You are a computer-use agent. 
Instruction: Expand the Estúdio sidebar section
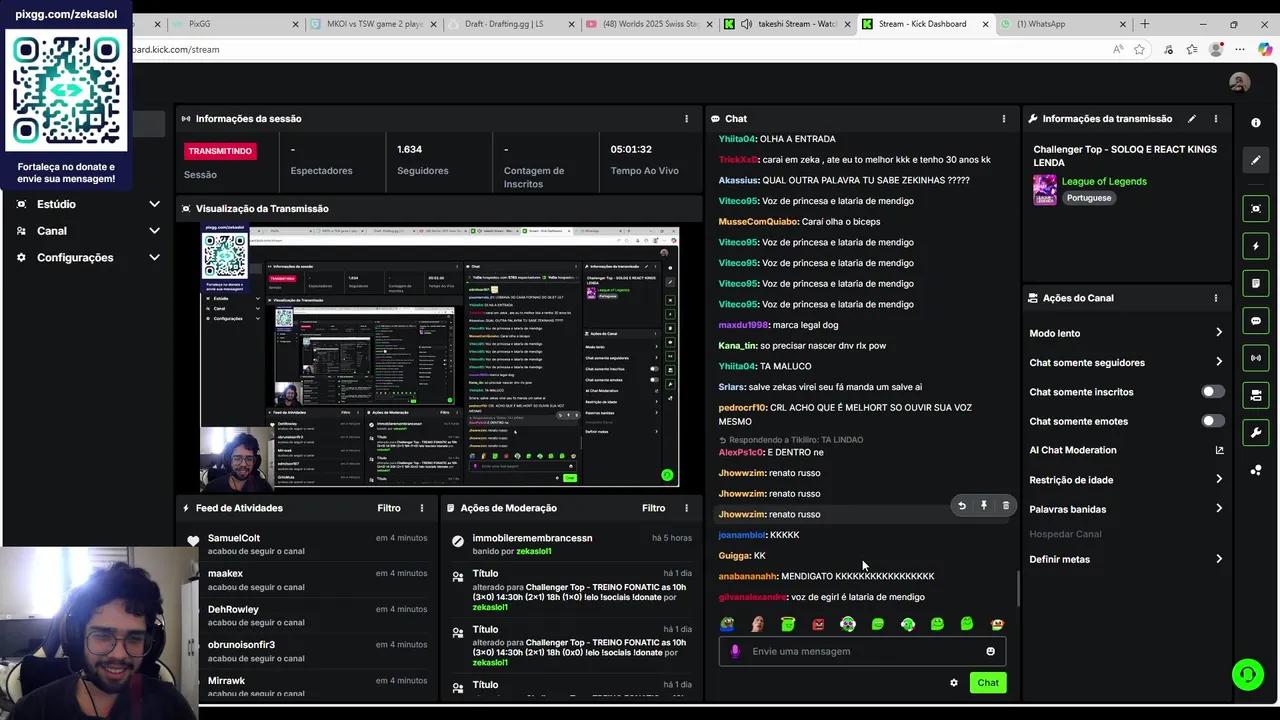154,204
